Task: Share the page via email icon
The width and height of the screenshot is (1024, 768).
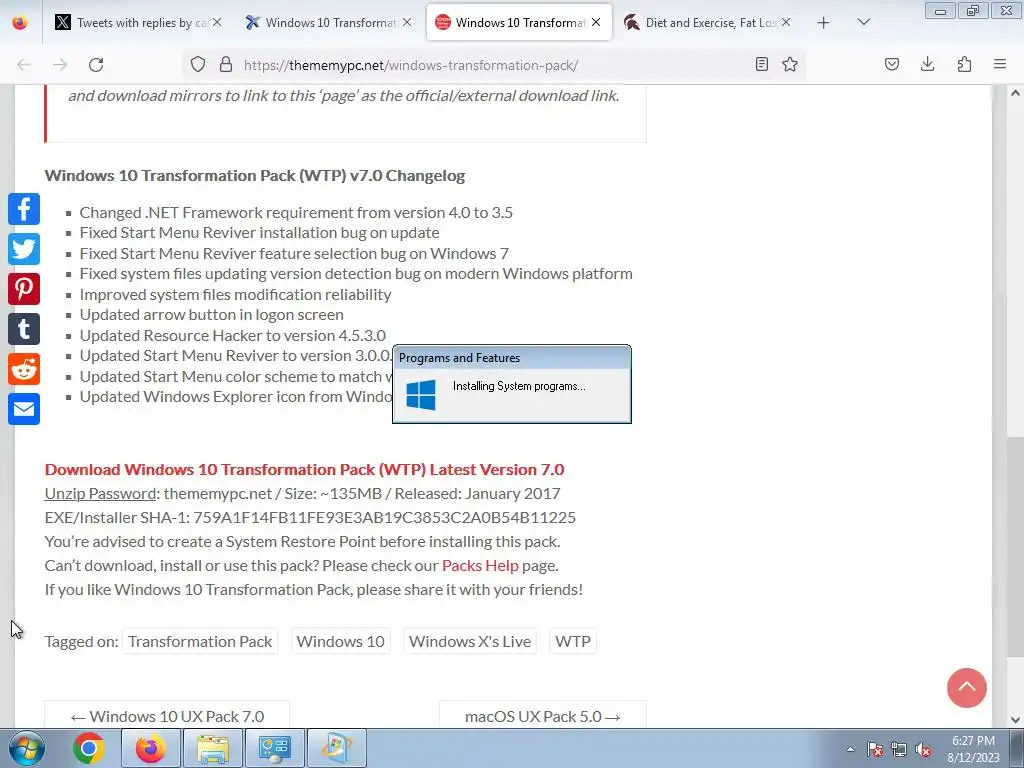Action: tap(24, 409)
